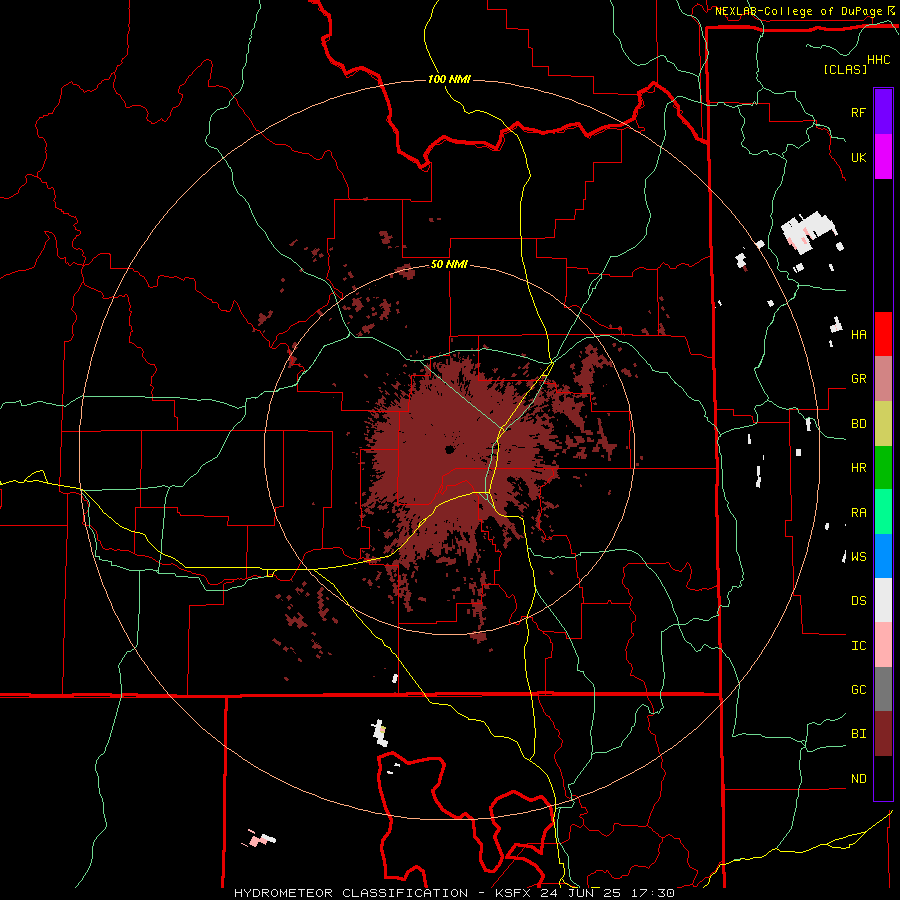
Task: Click the ND black legend color block
Action: tap(883, 778)
